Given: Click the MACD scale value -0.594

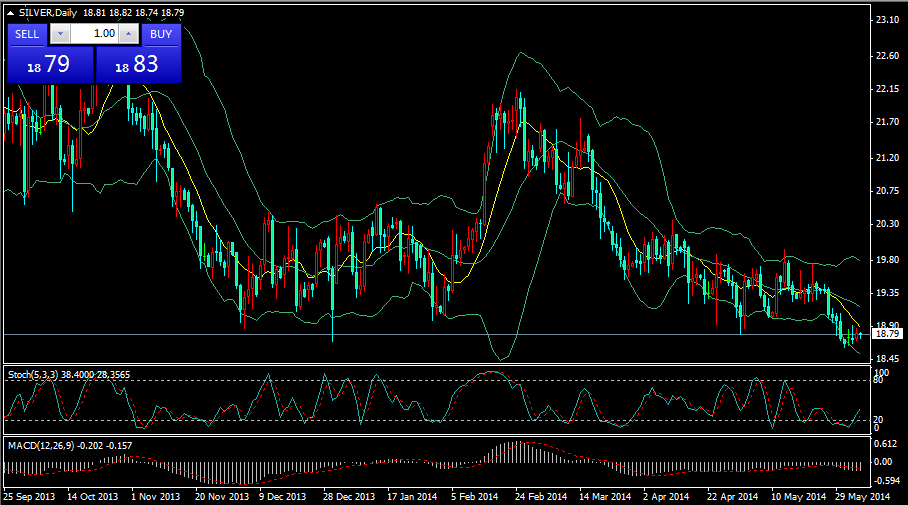Looking at the screenshot, I should 887,481.
